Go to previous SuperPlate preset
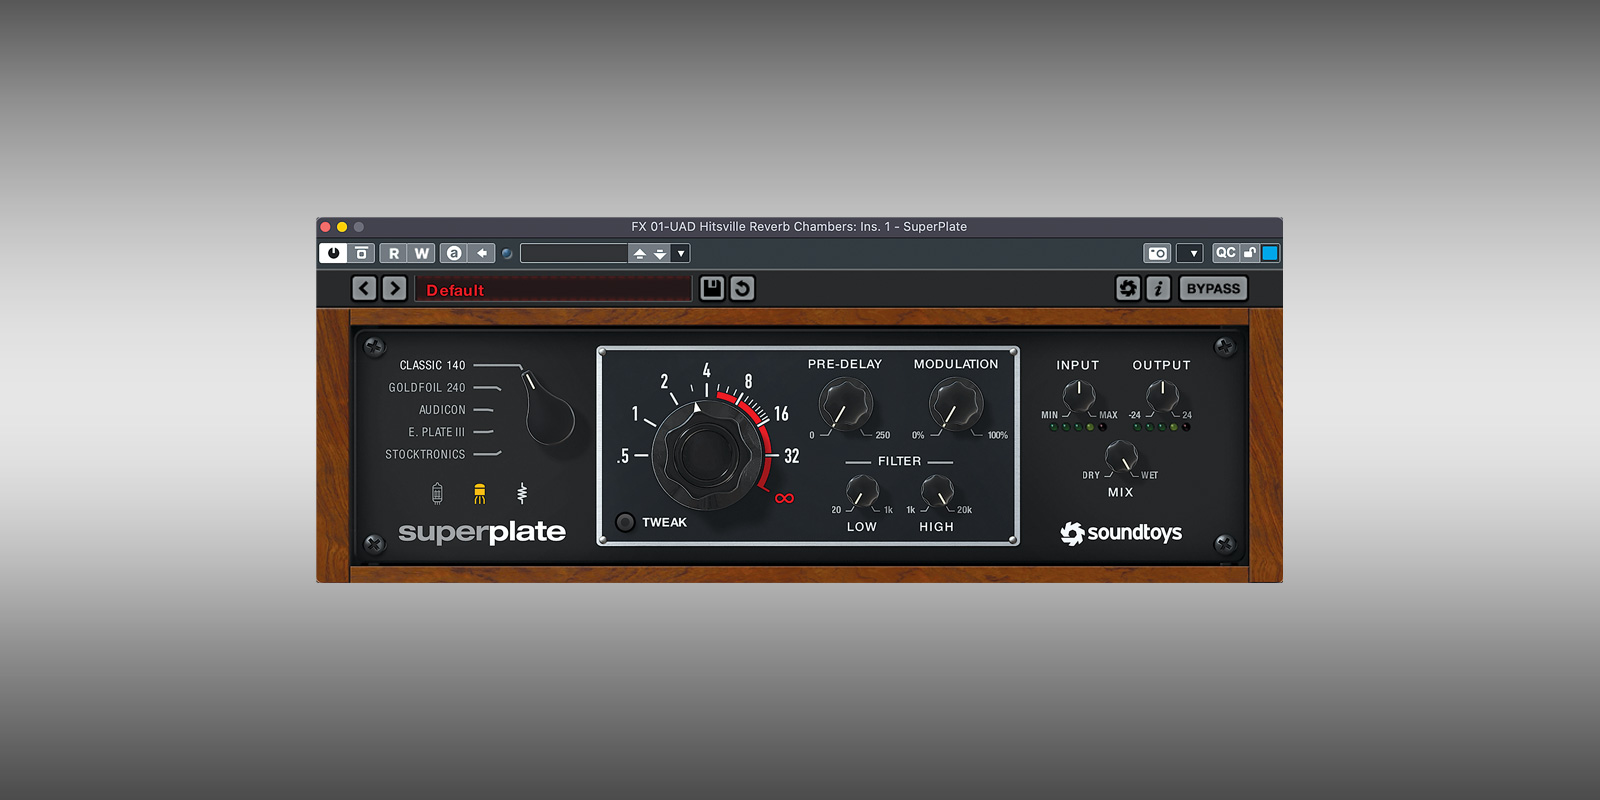The width and height of the screenshot is (1600, 800). click(364, 289)
